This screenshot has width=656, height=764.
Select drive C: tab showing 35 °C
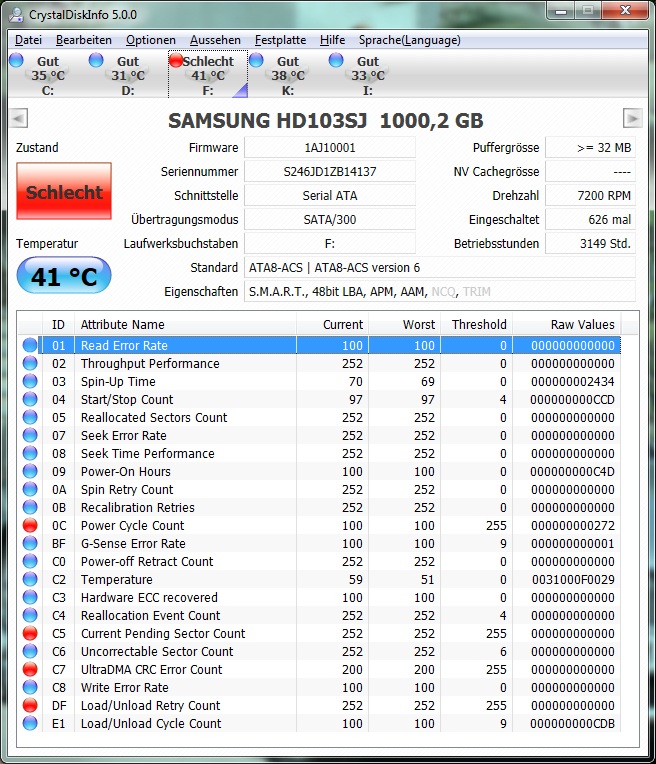[48, 75]
